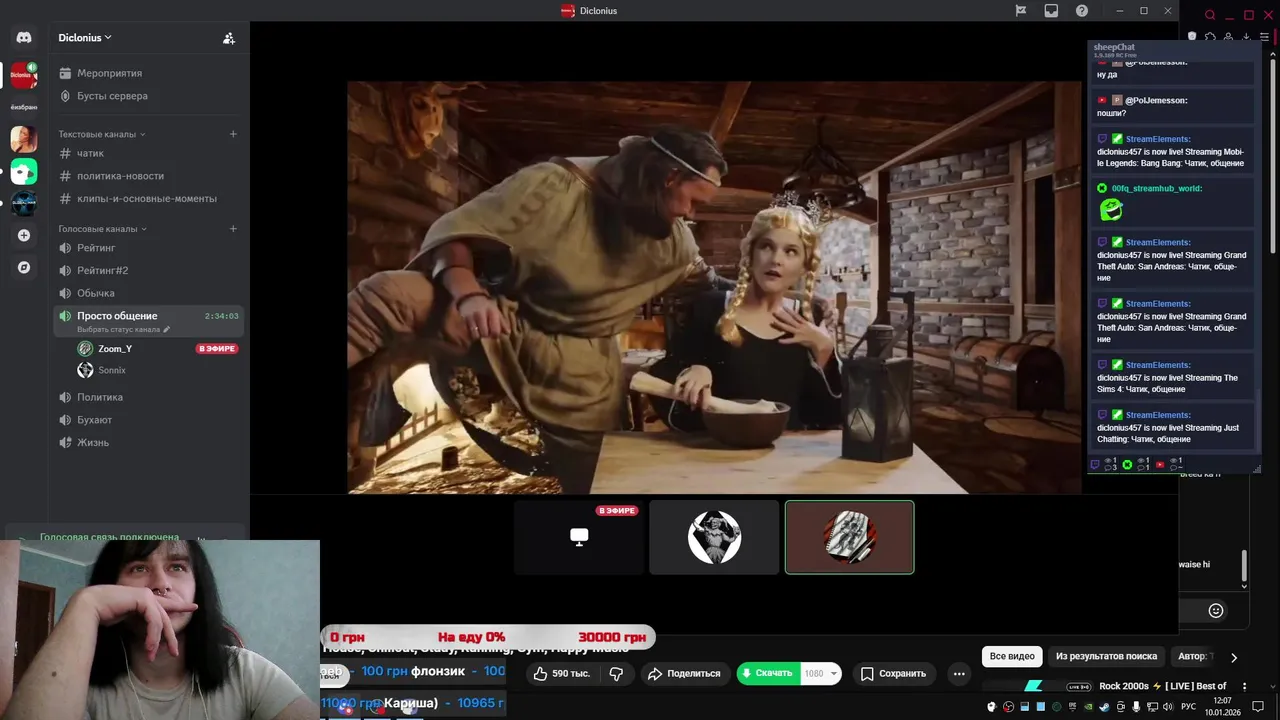Open the Discord checklist flag icon
1280x720 pixels.
point(1021,11)
